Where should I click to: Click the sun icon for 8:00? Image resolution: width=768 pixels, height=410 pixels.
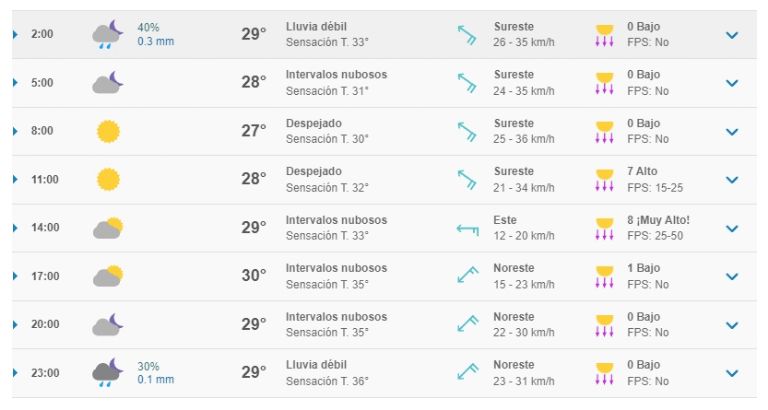108,131
